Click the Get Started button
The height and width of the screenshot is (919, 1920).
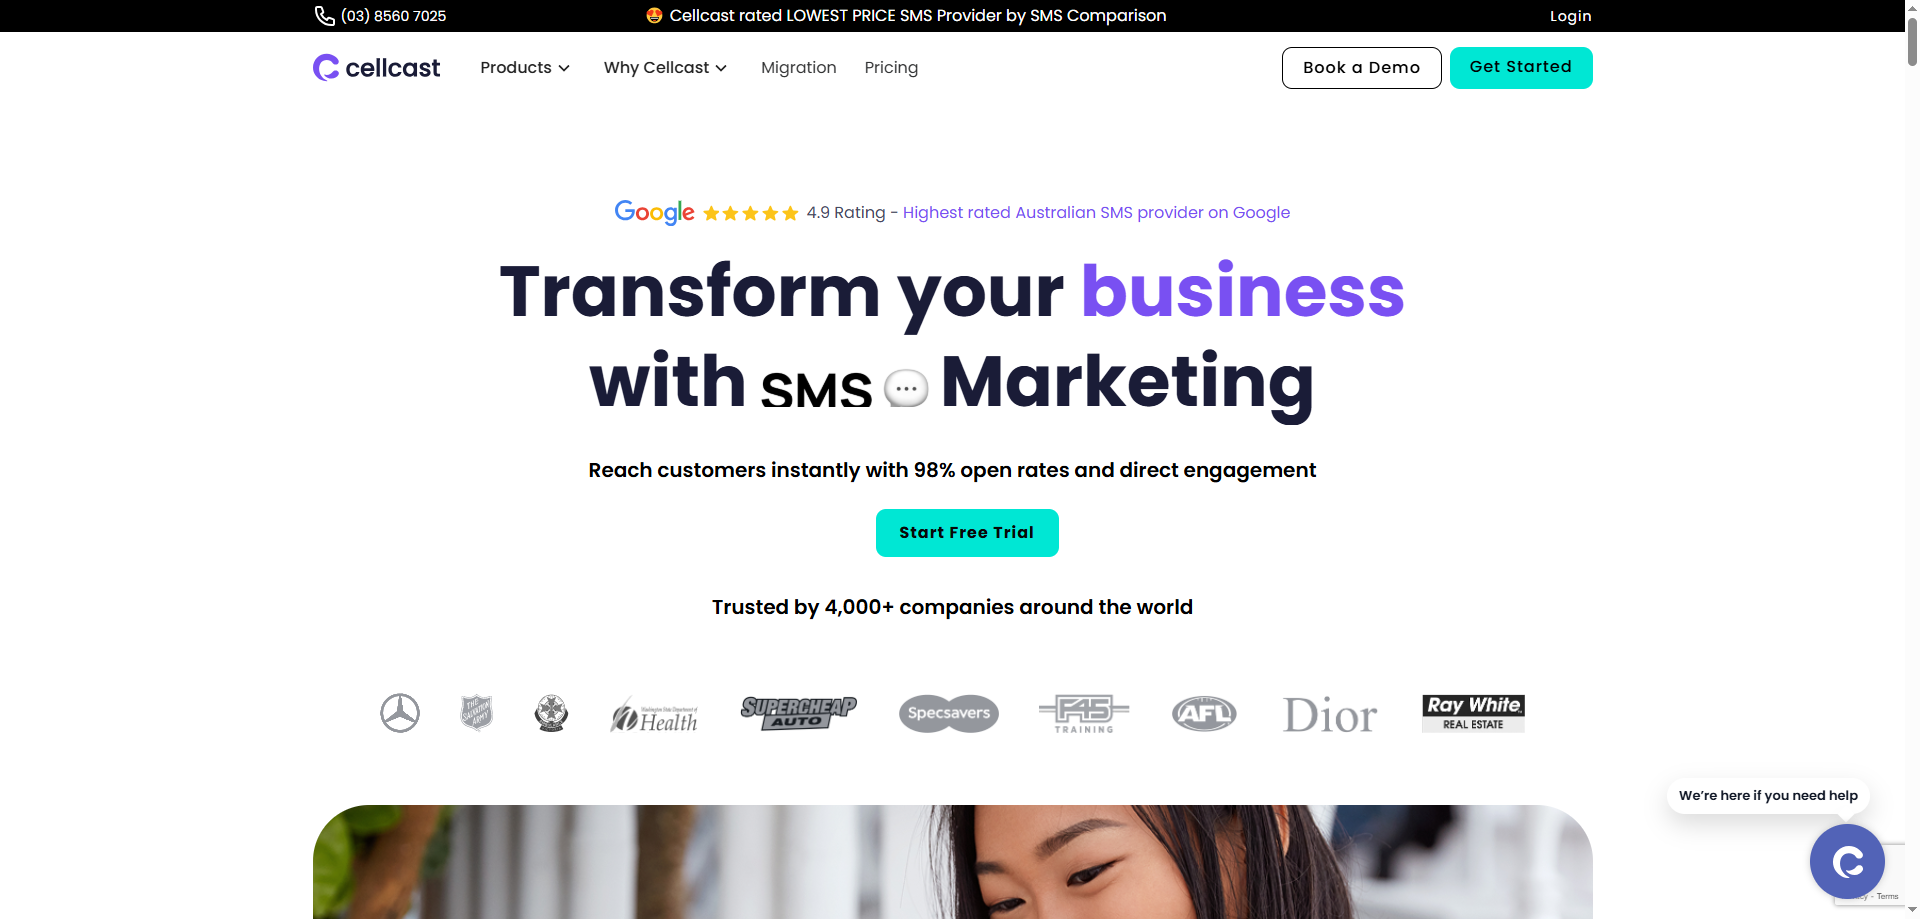(1521, 68)
